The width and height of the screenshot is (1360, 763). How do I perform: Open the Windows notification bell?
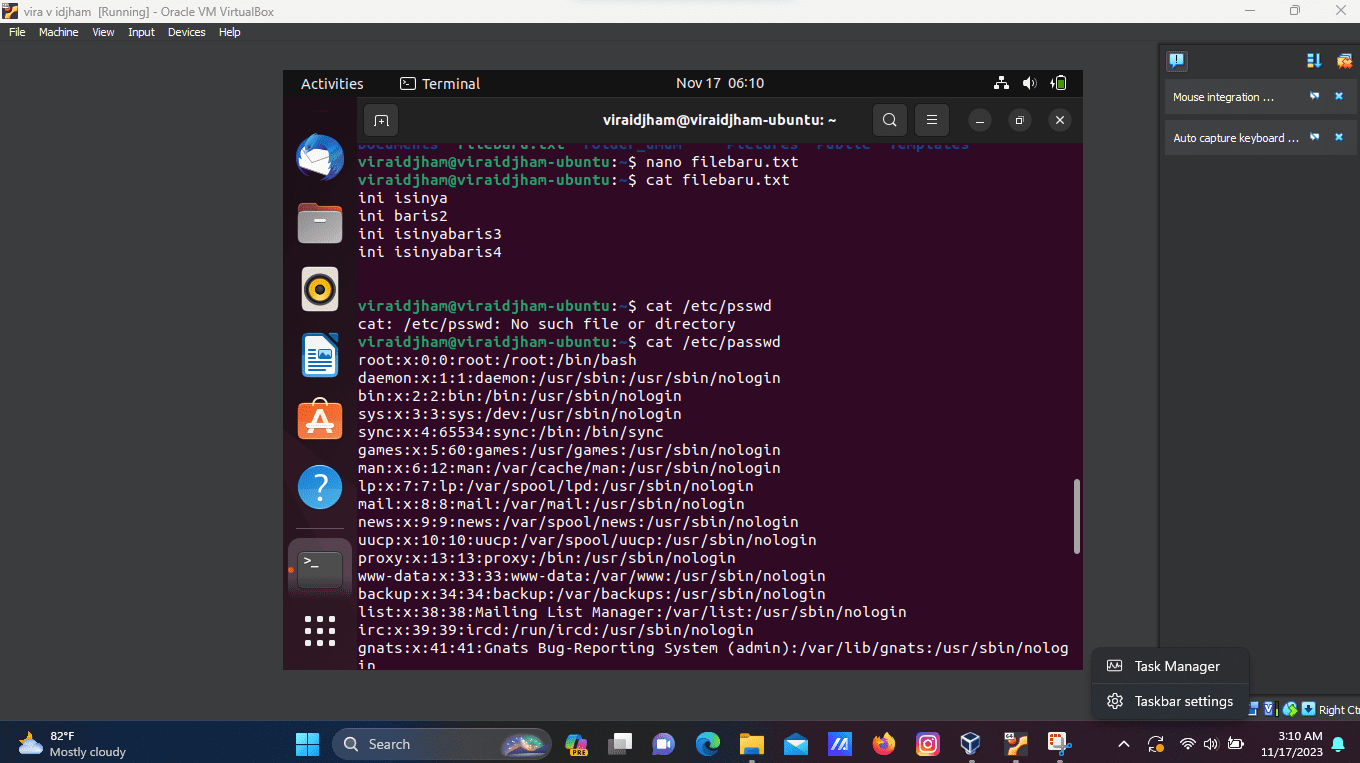pos(1338,744)
